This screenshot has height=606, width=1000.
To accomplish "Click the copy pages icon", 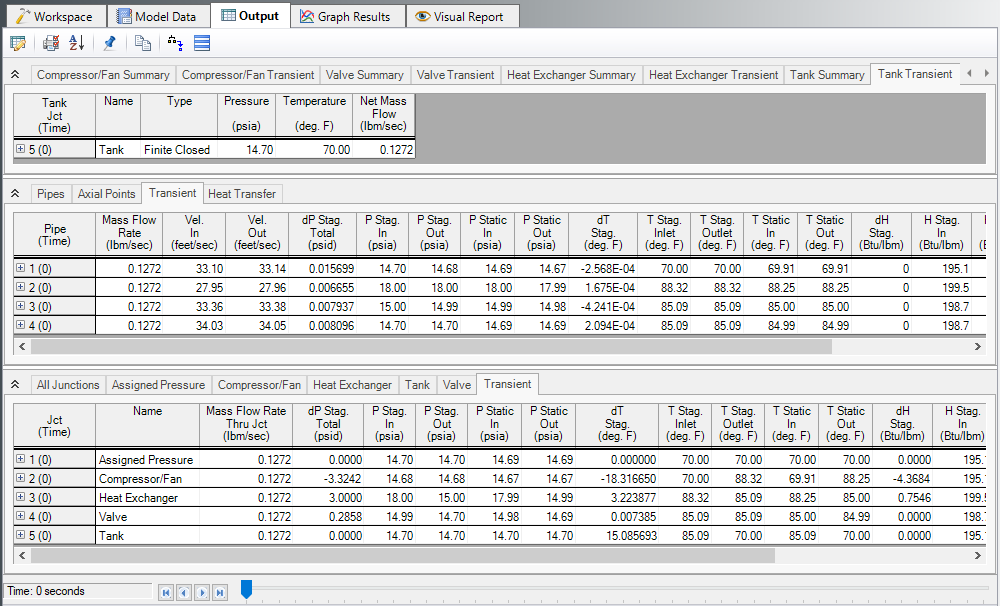I will coord(143,43).
